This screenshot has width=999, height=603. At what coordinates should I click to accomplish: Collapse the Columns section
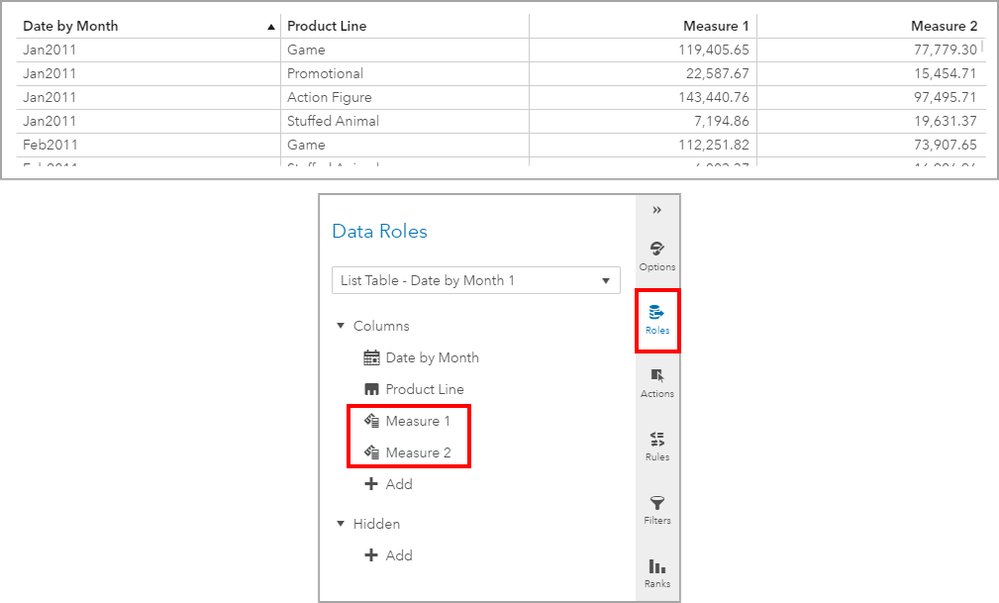[340, 326]
